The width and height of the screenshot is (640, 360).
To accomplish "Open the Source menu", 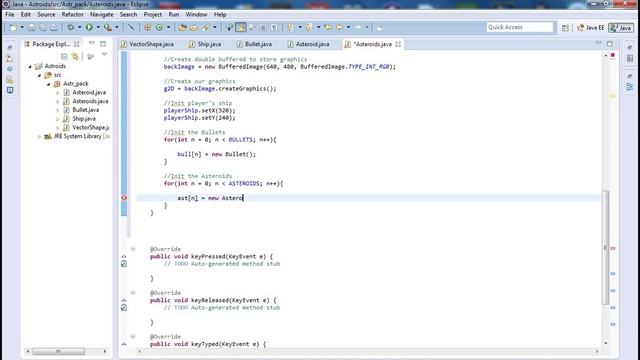I will click(x=46, y=14).
